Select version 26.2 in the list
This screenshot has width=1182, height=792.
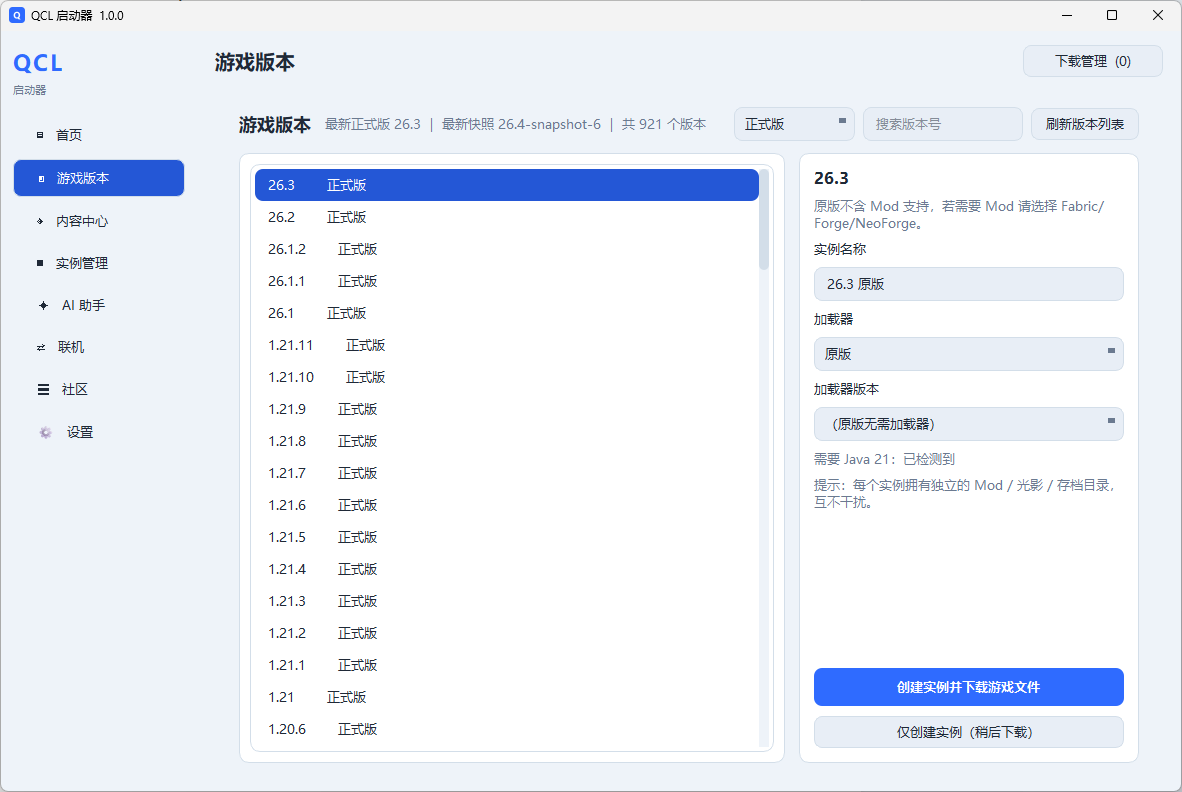click(507, 217)
